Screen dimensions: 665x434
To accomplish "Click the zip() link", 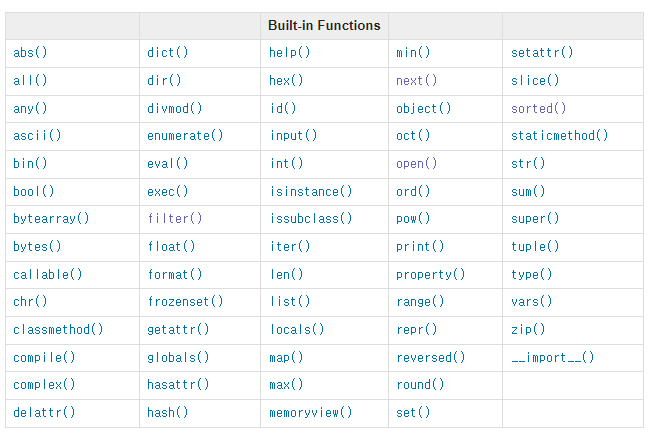I will pos(528,329).
